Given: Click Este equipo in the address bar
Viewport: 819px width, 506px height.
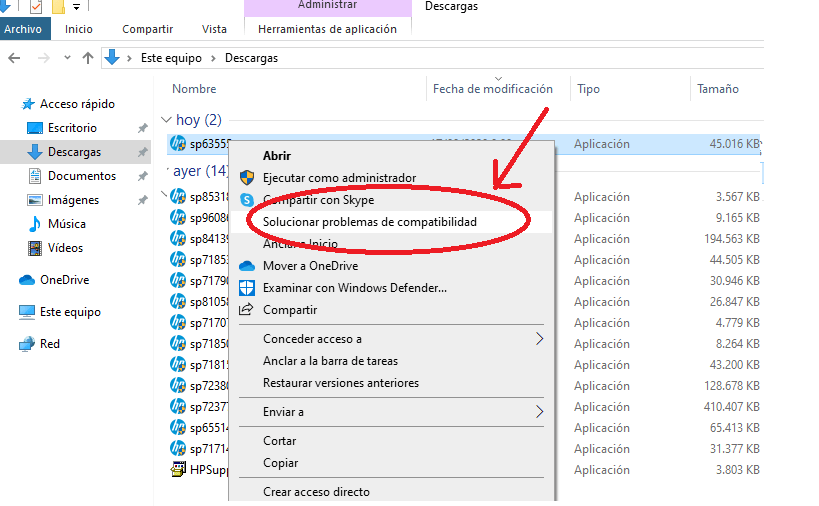Looking at the screenshot, I should click(171, 58).
